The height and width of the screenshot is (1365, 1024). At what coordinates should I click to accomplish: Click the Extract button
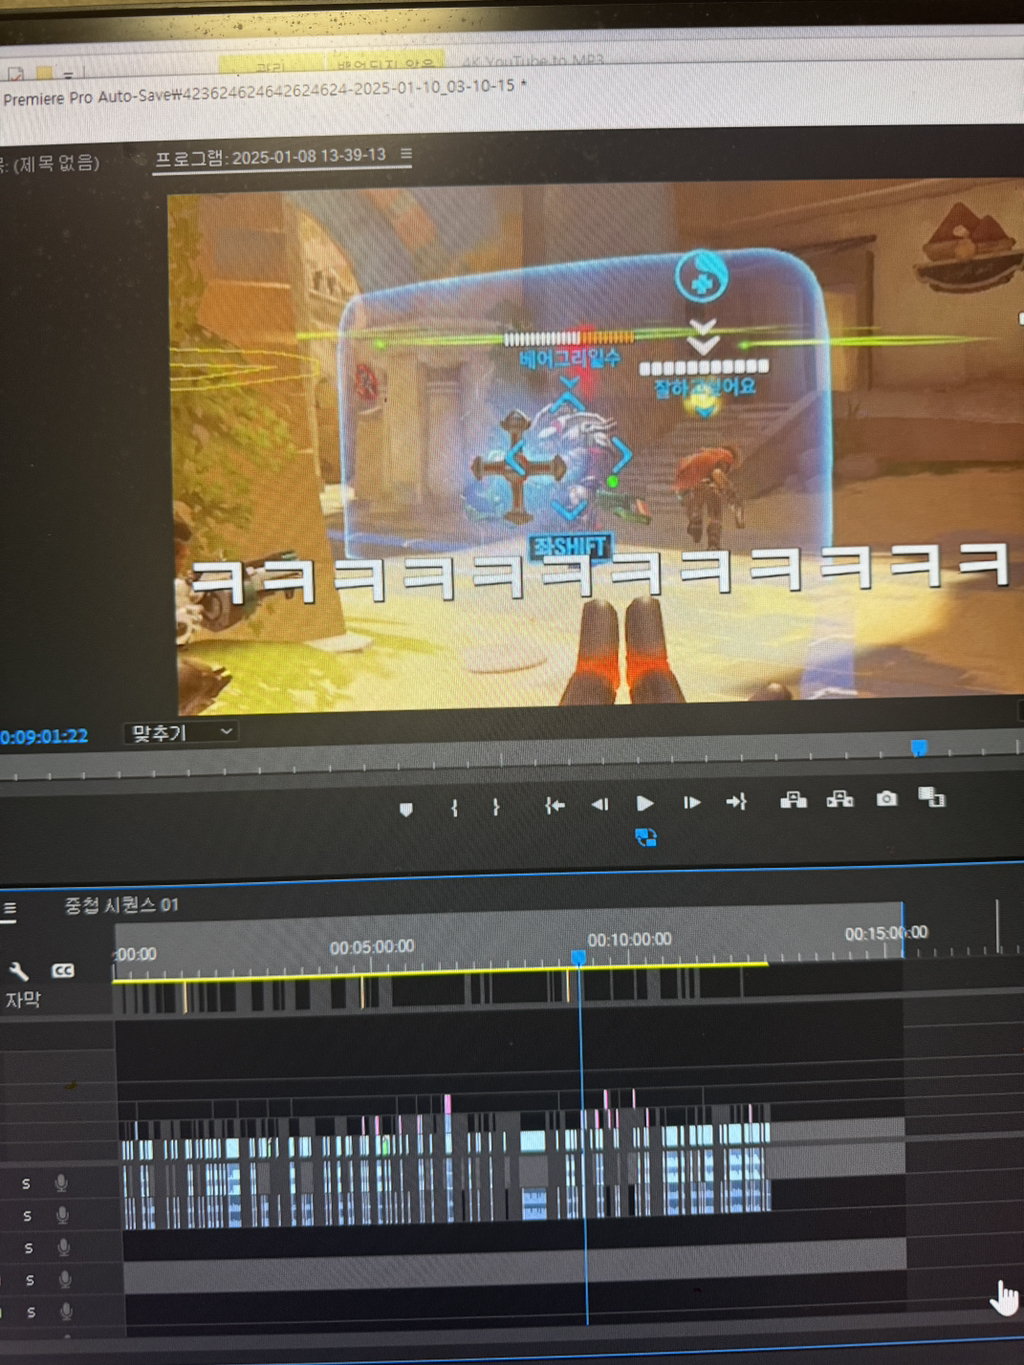(840, 798)
